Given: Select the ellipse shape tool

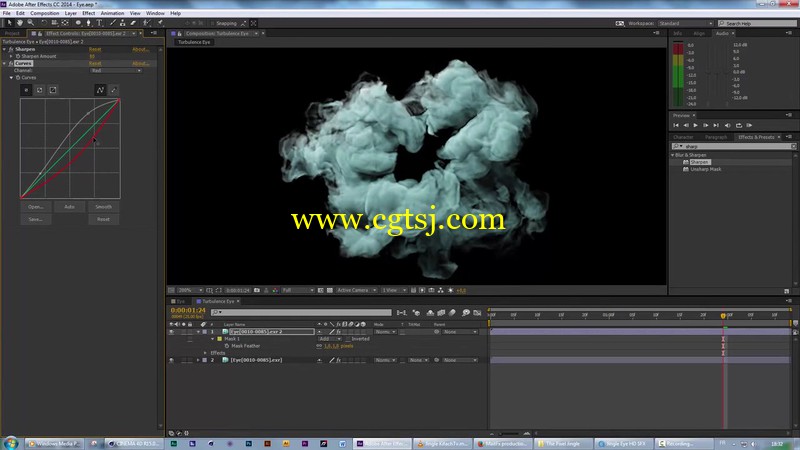Looking at the screenshot, I should pos(78,23).
